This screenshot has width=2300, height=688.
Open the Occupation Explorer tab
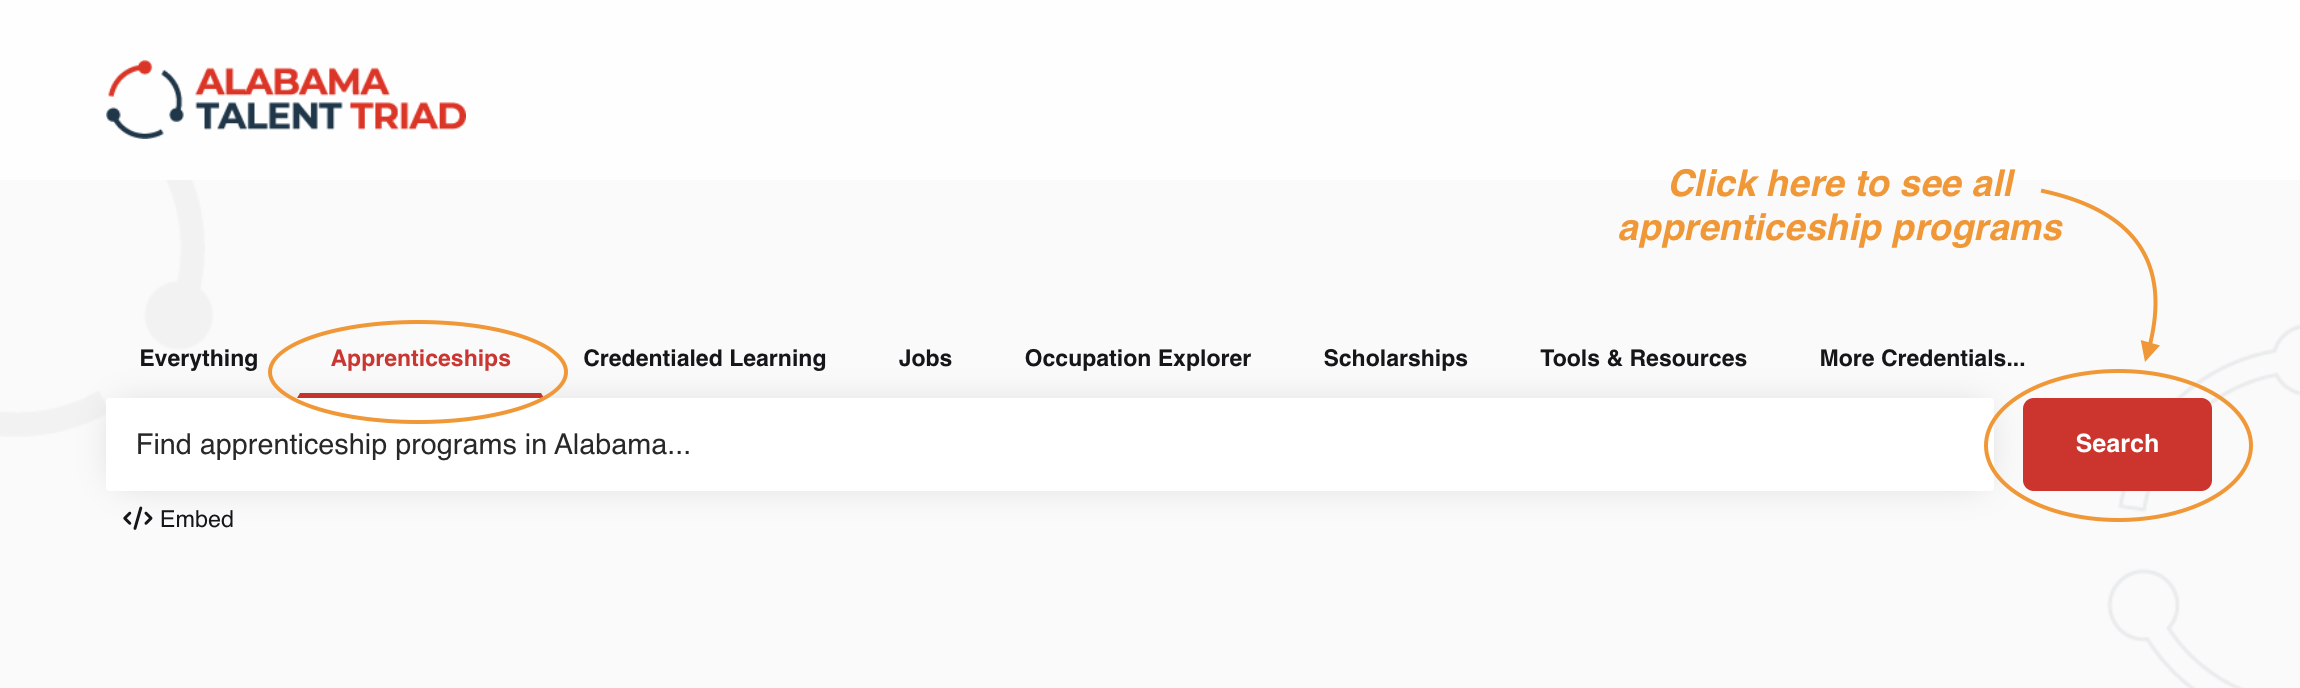click(x=1137, y=358)
